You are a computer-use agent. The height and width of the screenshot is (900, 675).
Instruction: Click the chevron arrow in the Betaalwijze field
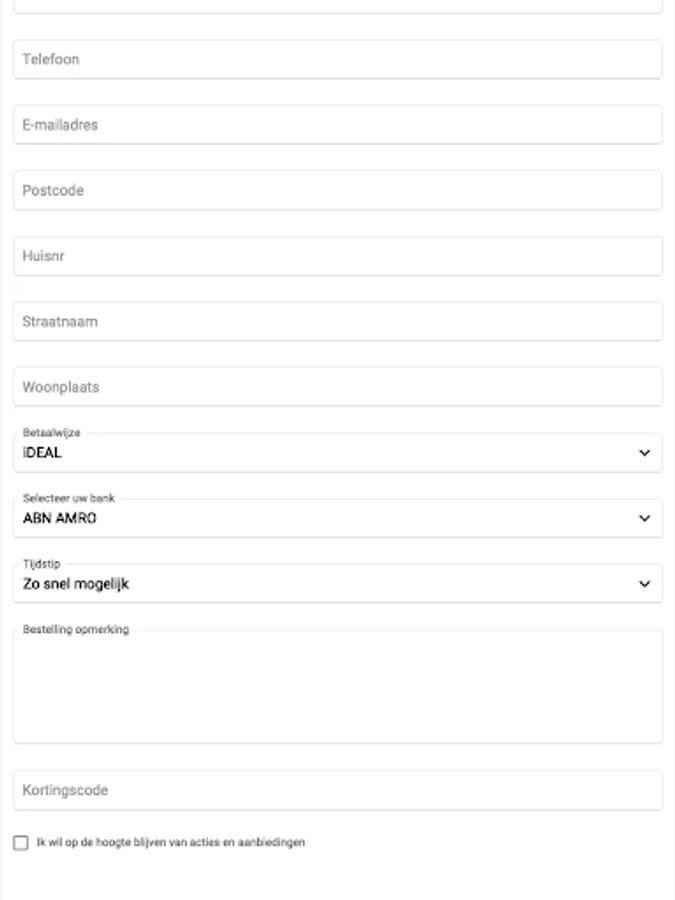tap(644, 453)
